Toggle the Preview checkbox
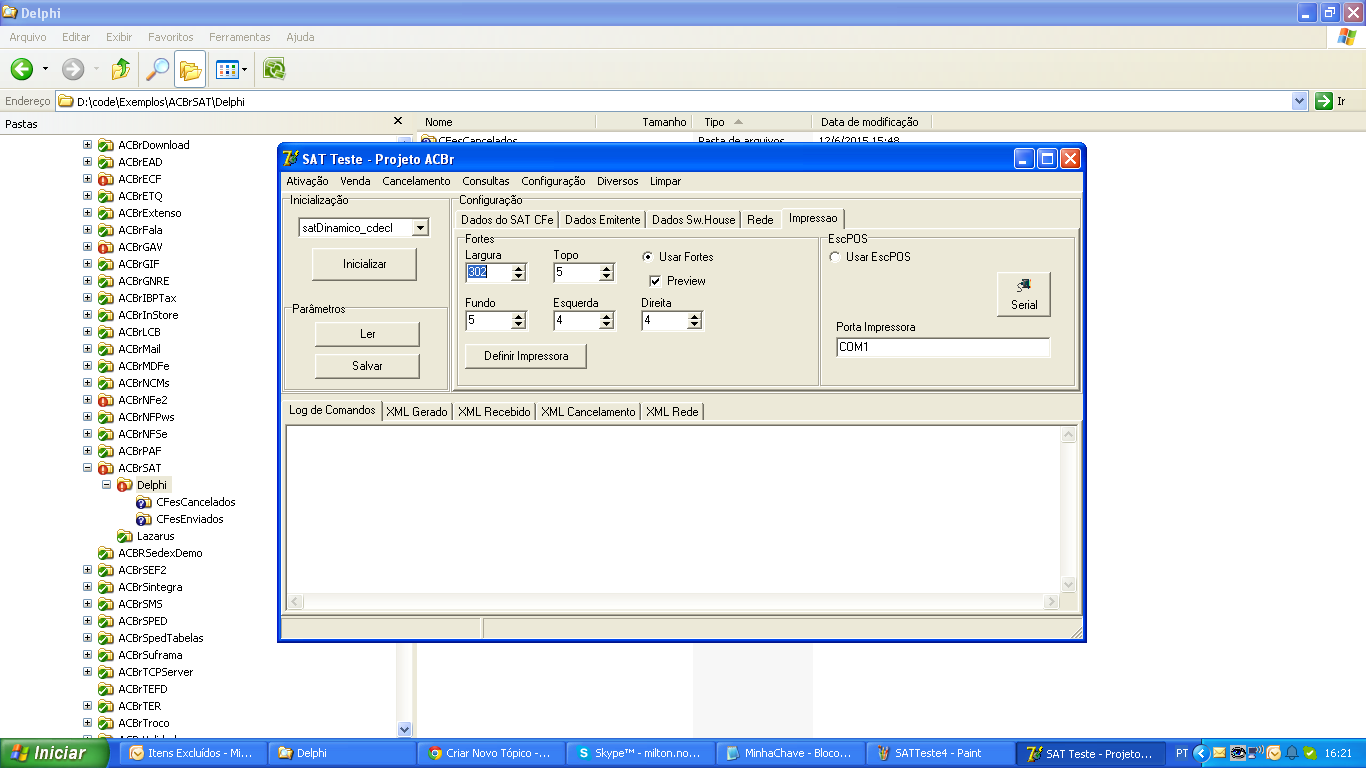 point(656,281)
